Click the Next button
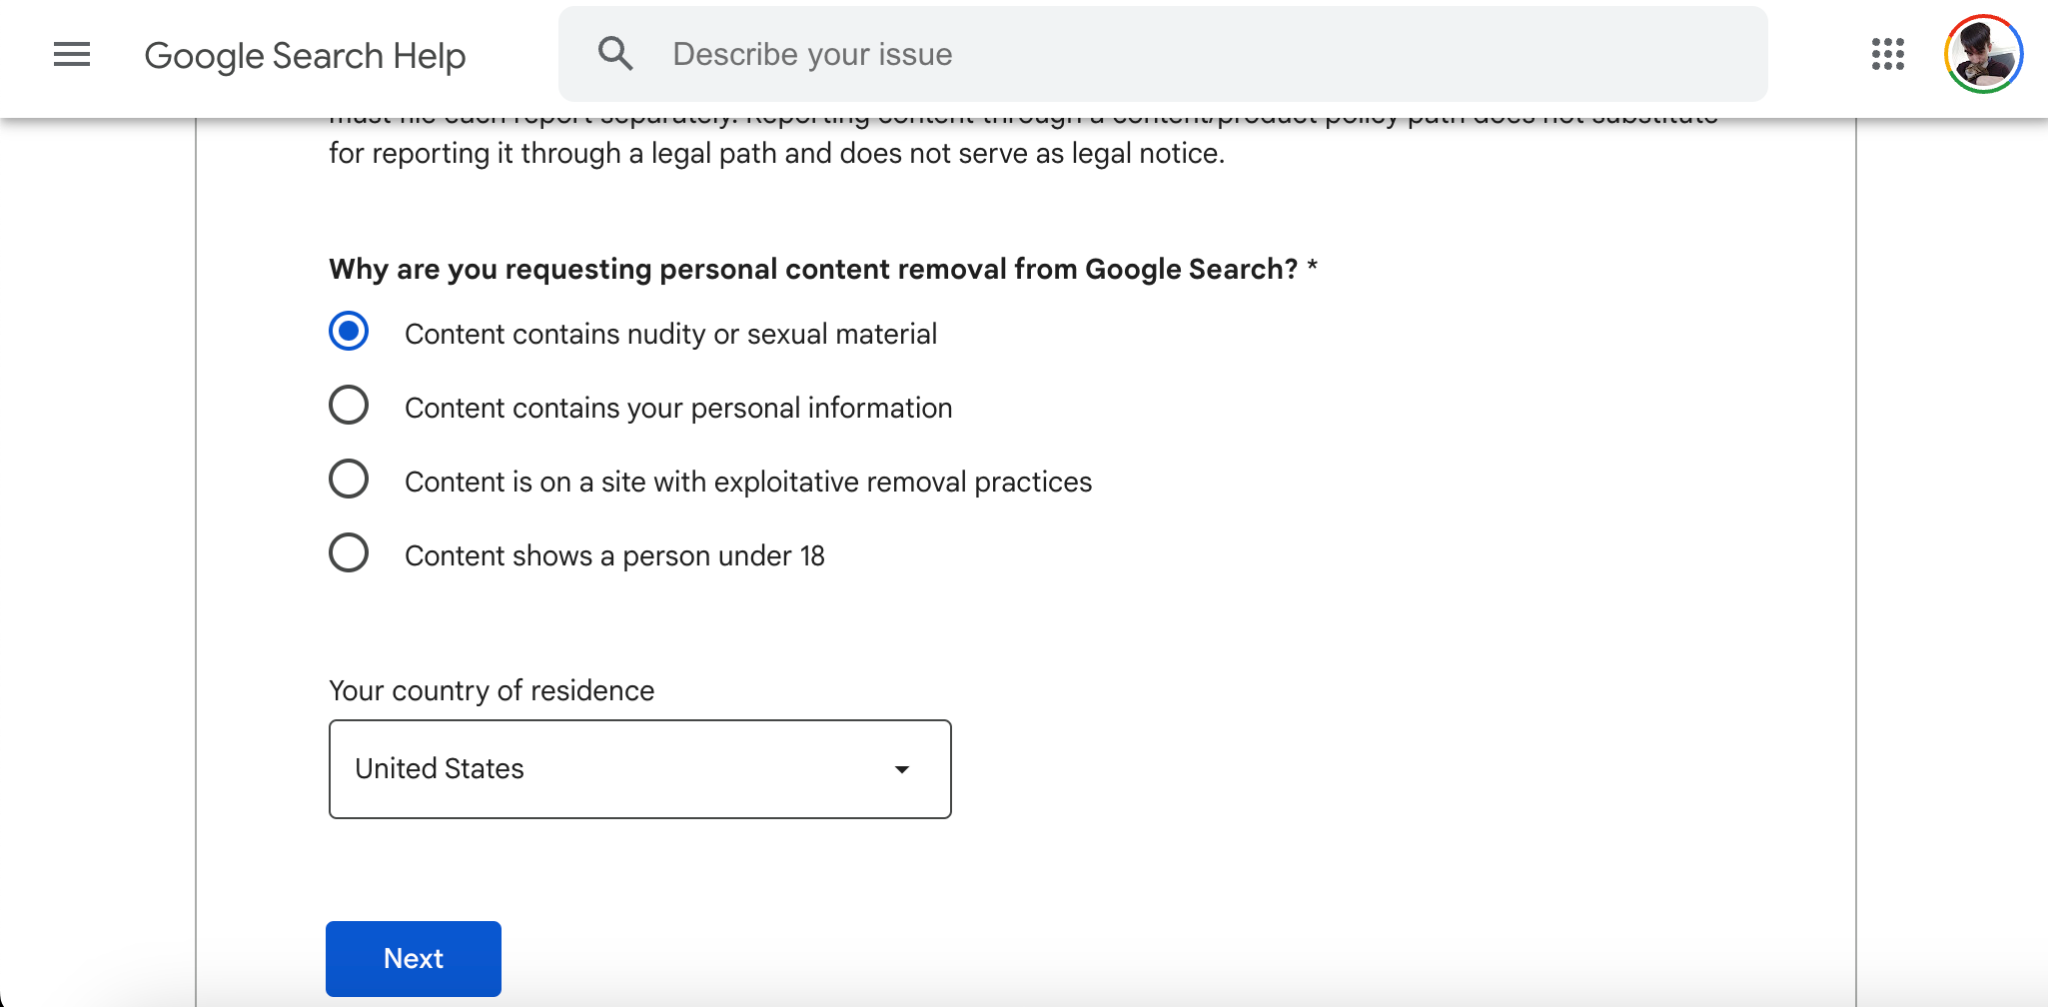2048x1007 pixels. point(413,958)
